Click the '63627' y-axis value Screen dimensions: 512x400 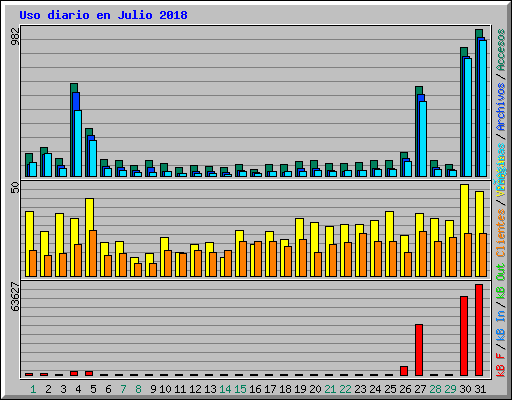point(15,297)
